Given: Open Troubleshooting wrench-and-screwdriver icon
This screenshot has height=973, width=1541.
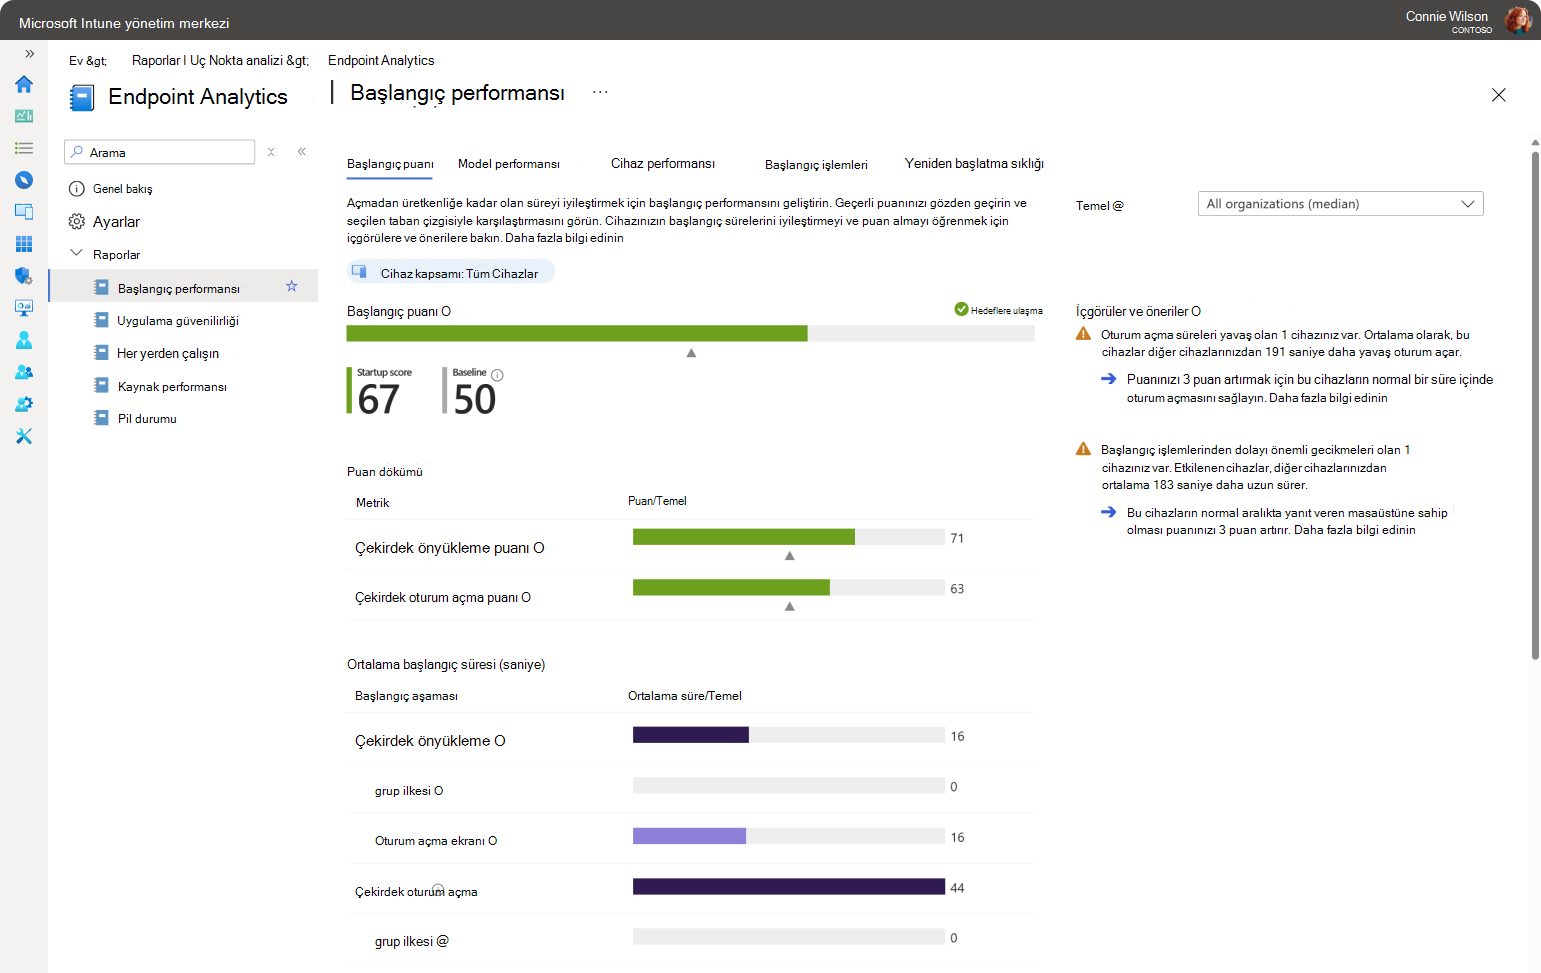Looking at the screenshot, I should click(24, 436).
